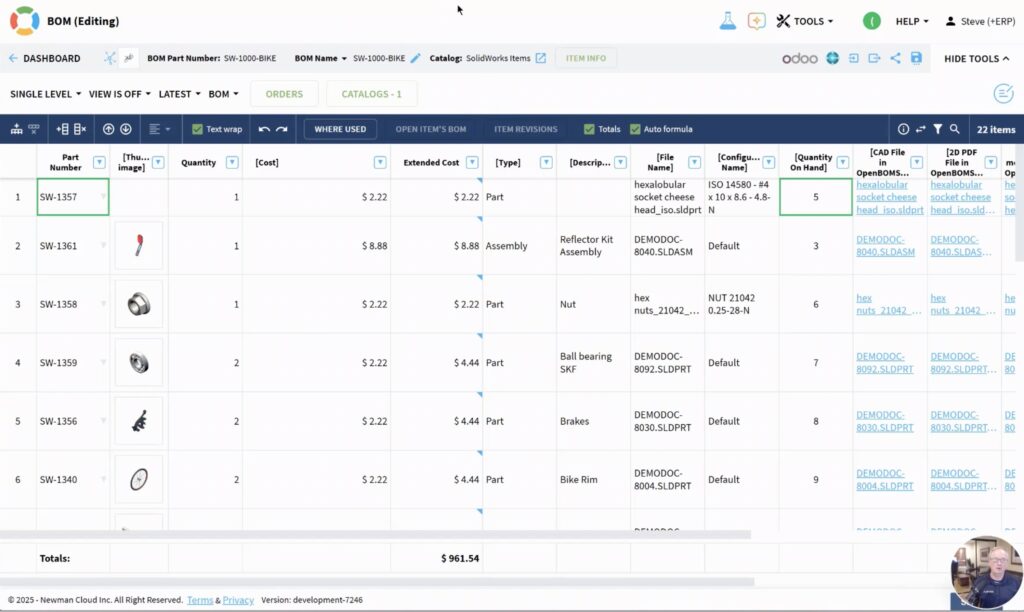Click the swap arrows icon in grid toolbar
The height and width of the screenshot is (612, 1024).
920,129
